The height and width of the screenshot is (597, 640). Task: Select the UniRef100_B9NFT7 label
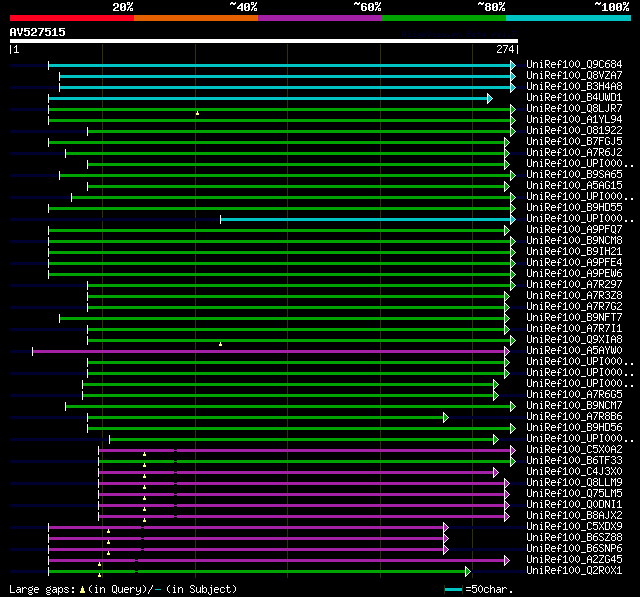(574, 318)
